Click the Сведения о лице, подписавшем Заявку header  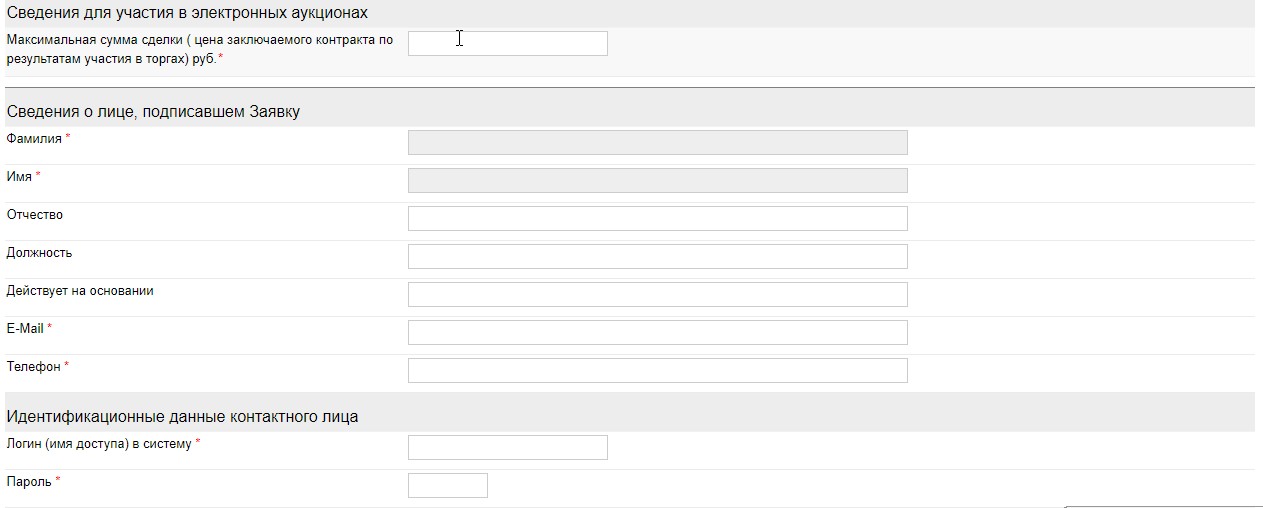(153, 112)
